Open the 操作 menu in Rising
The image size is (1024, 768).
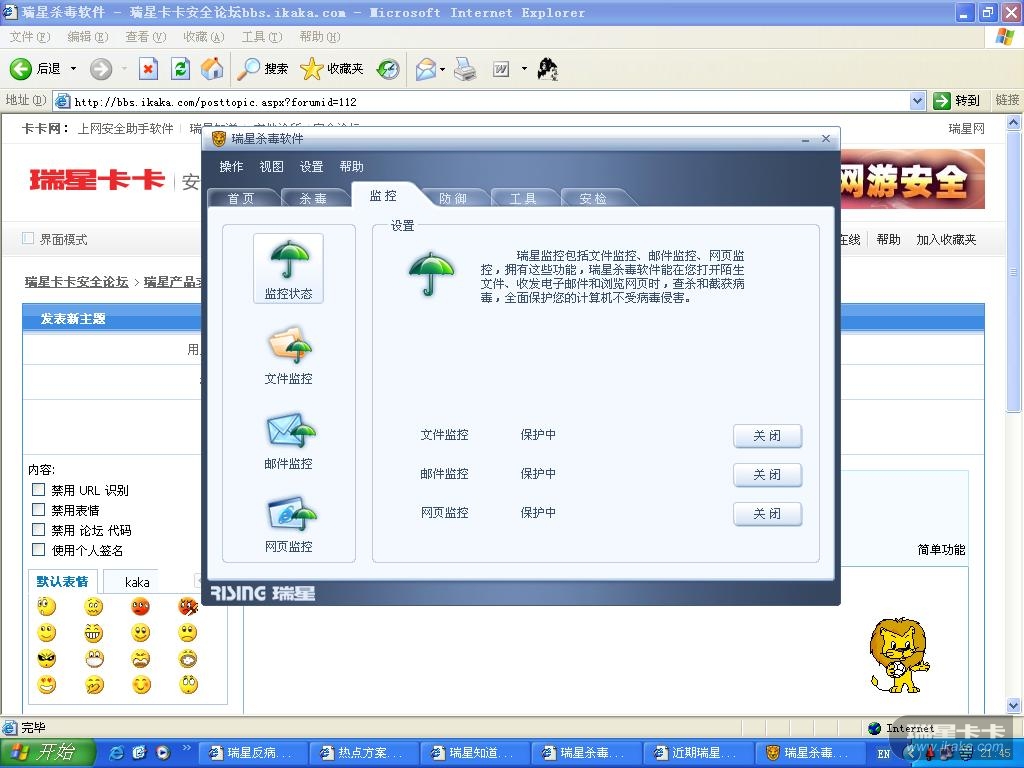(231, 167)
